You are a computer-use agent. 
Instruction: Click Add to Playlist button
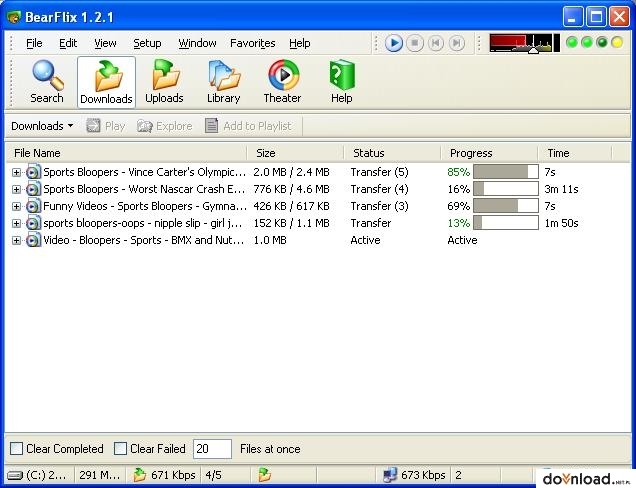248,126
